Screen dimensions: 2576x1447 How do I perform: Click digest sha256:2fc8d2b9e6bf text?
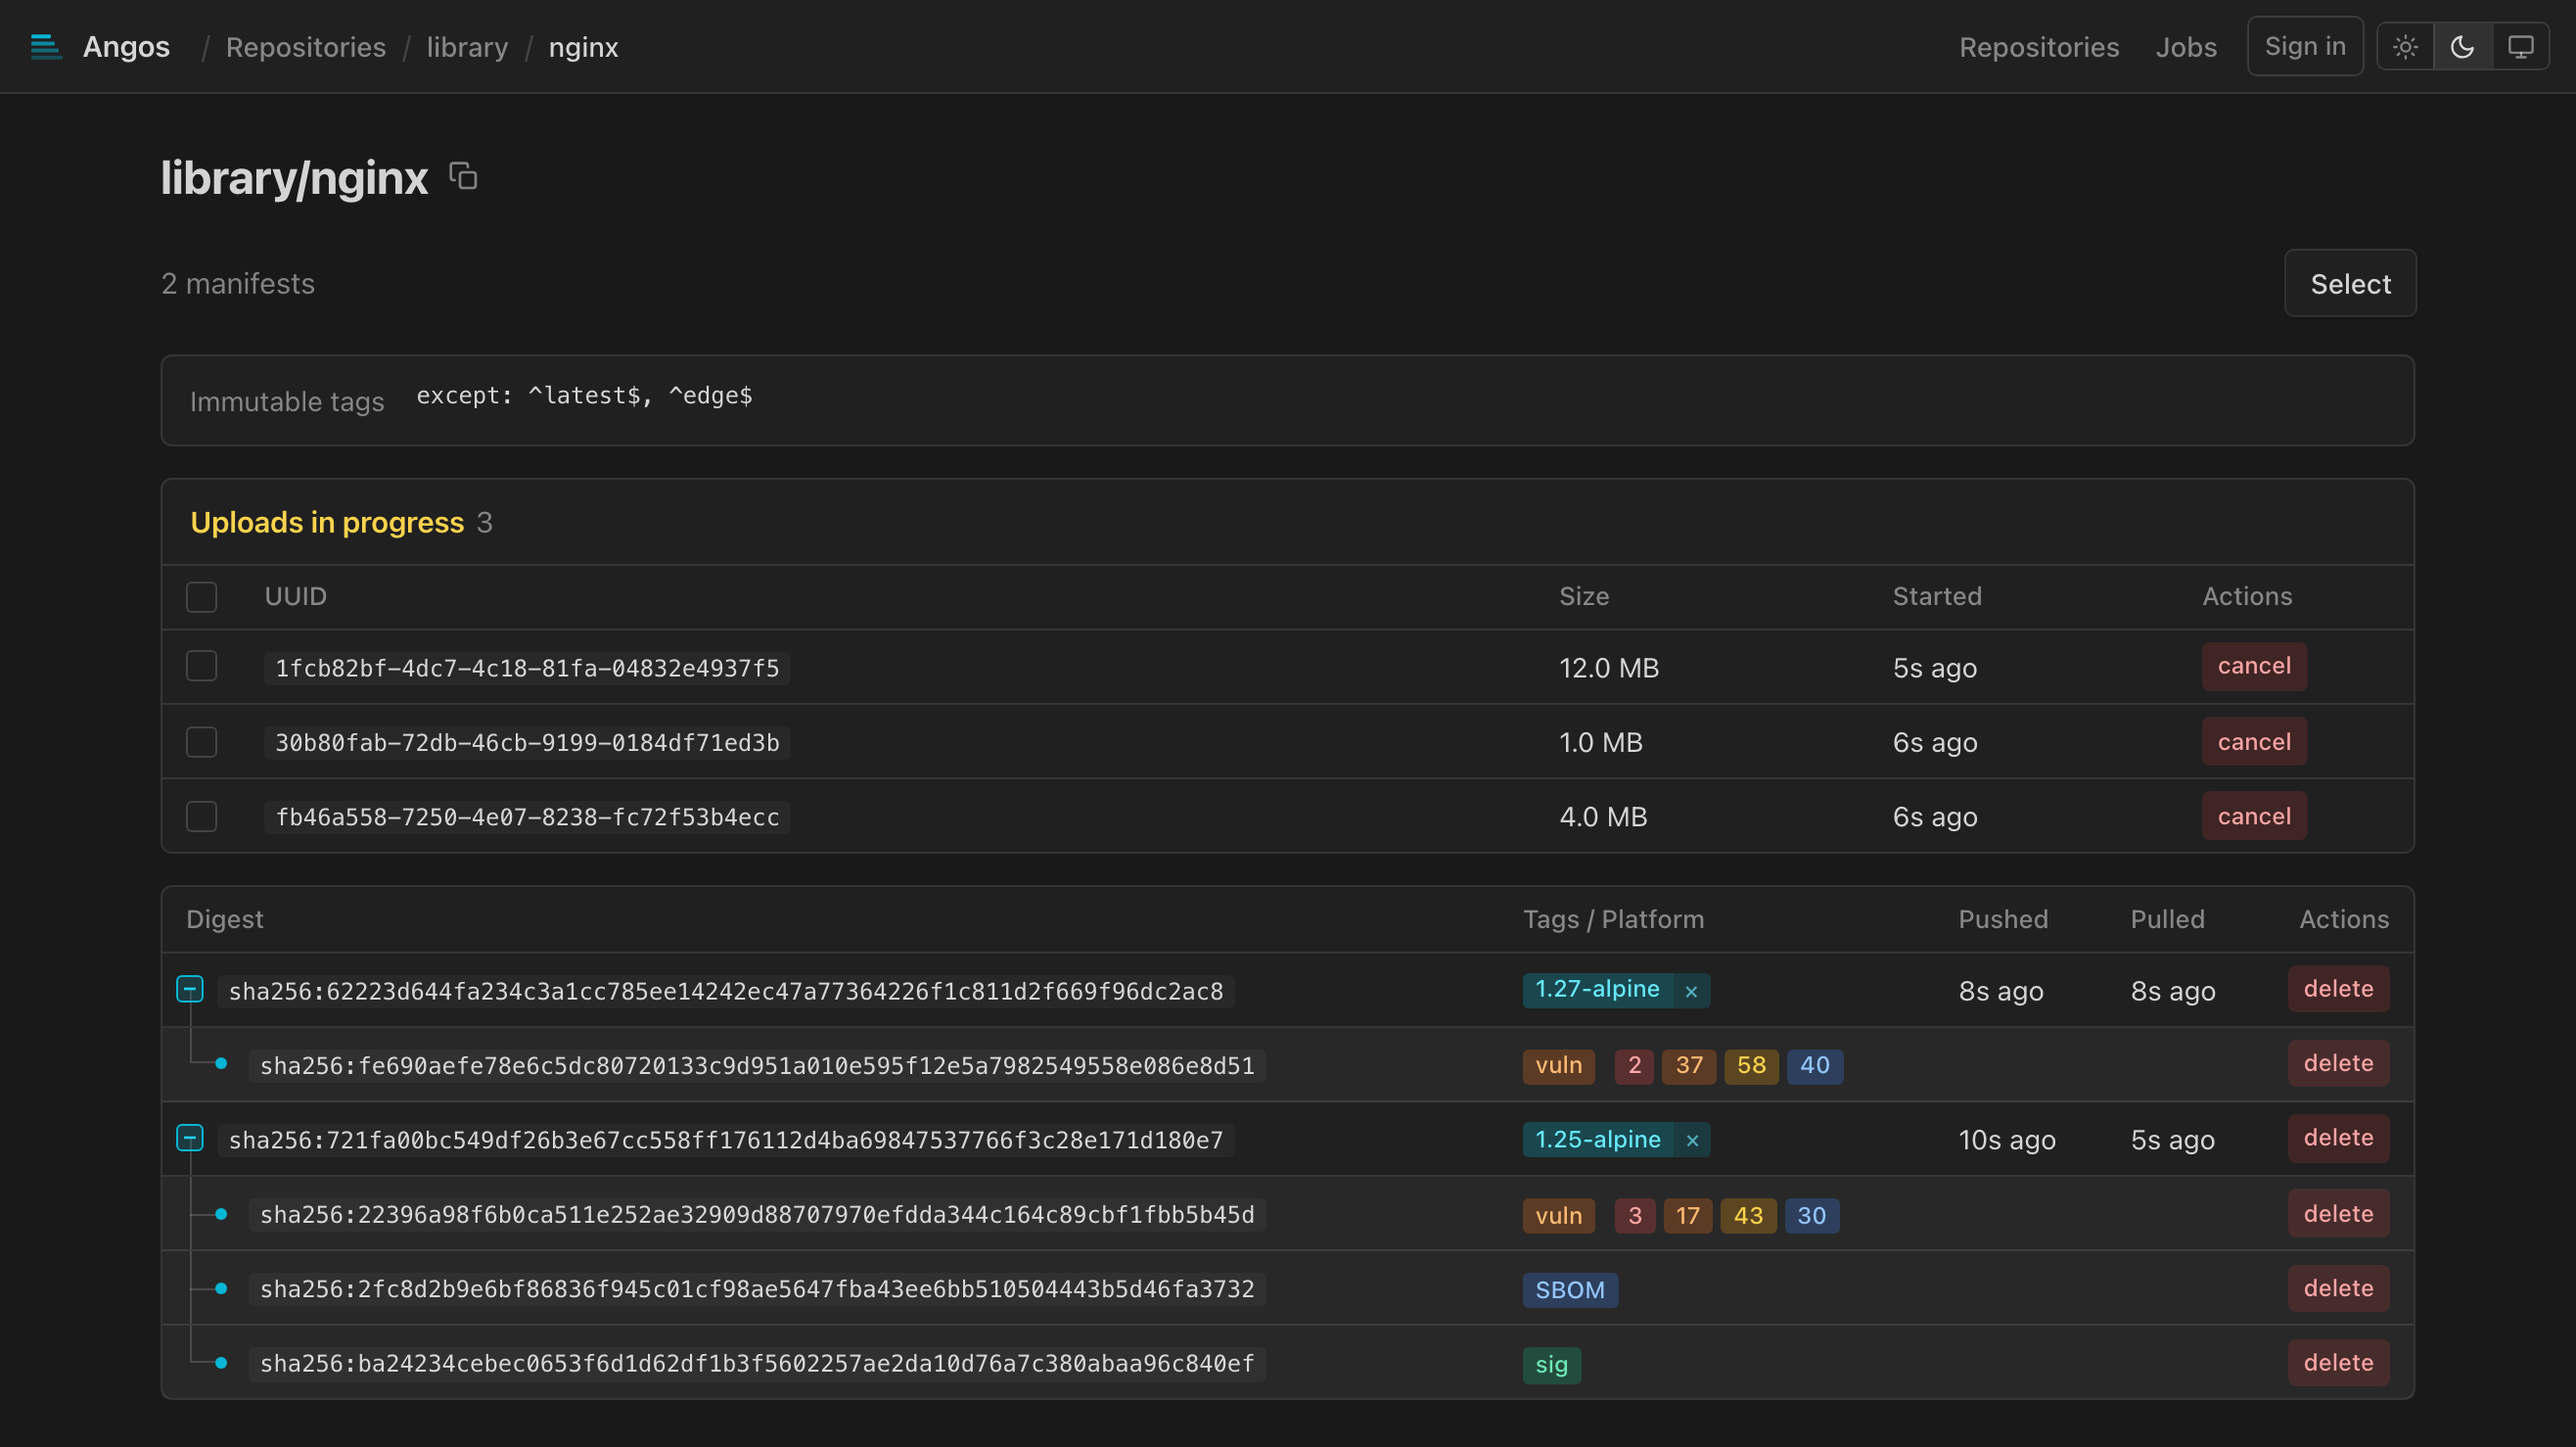tap(757, 1289)
